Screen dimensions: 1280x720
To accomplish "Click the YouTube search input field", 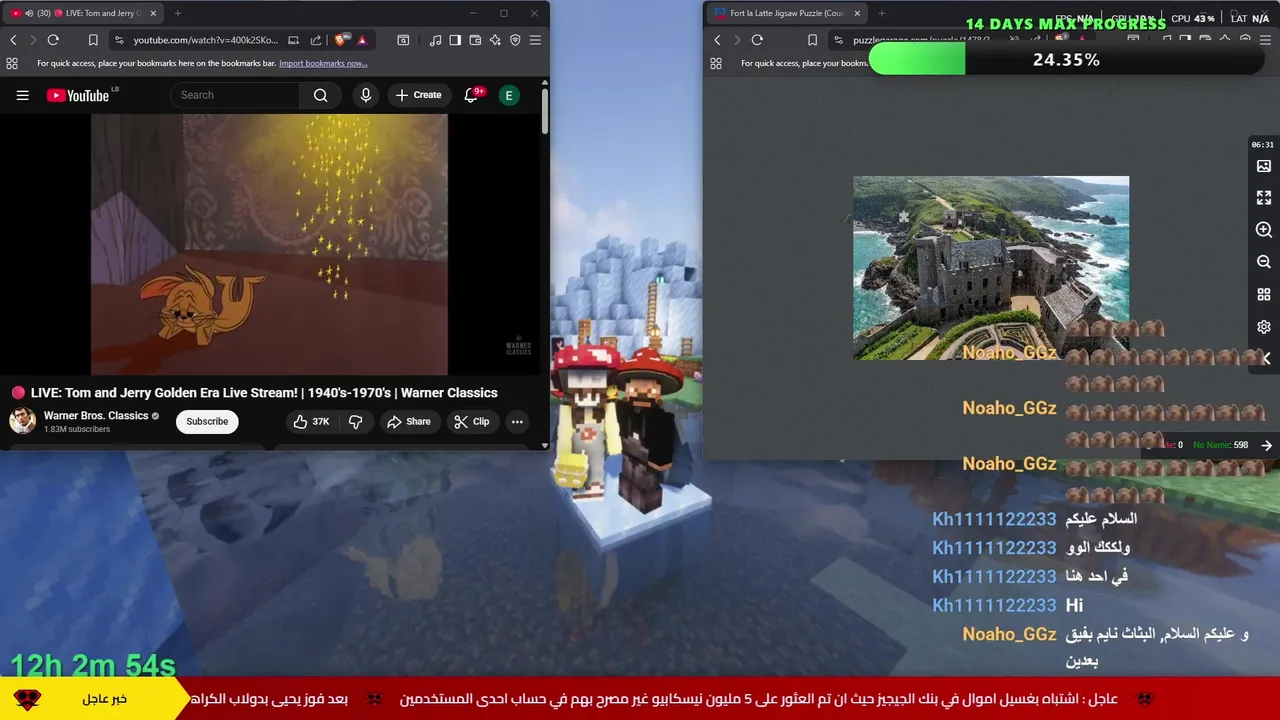I will click(236, 95).
